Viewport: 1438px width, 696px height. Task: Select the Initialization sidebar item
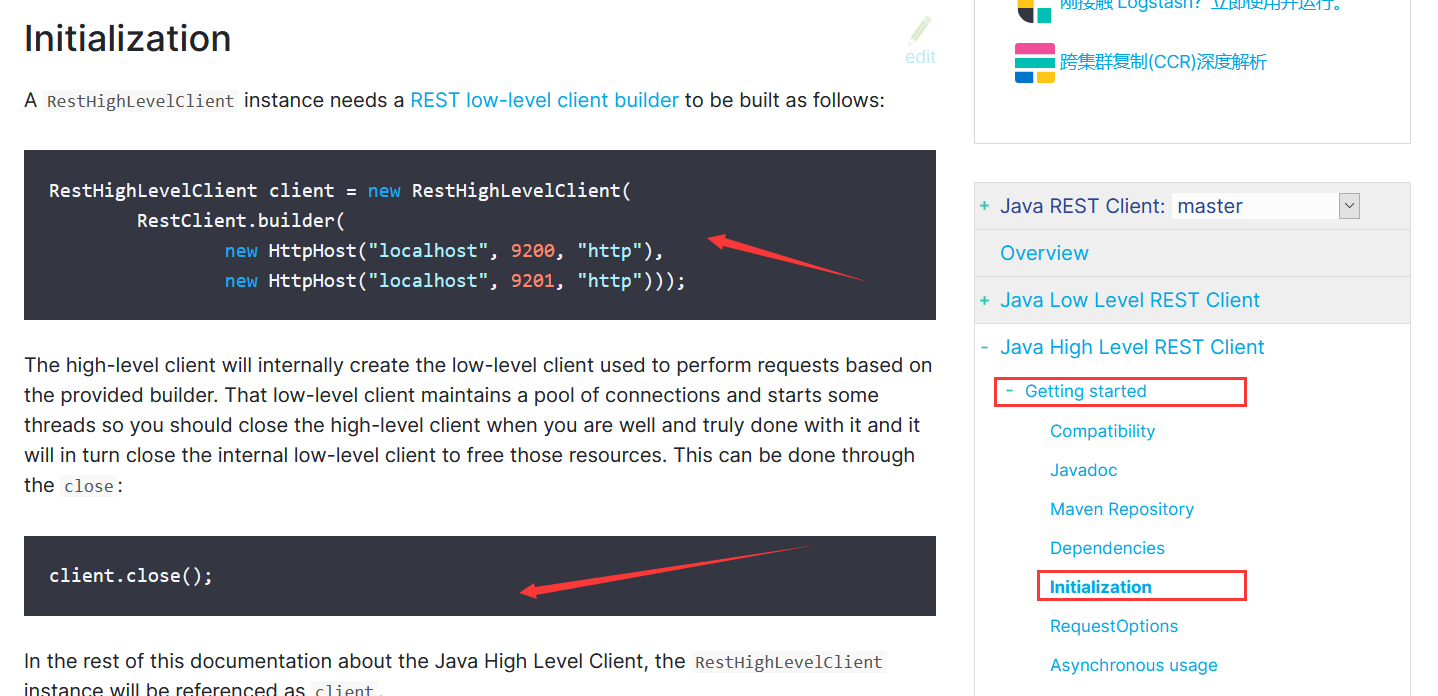click(x=1100, y=587)
